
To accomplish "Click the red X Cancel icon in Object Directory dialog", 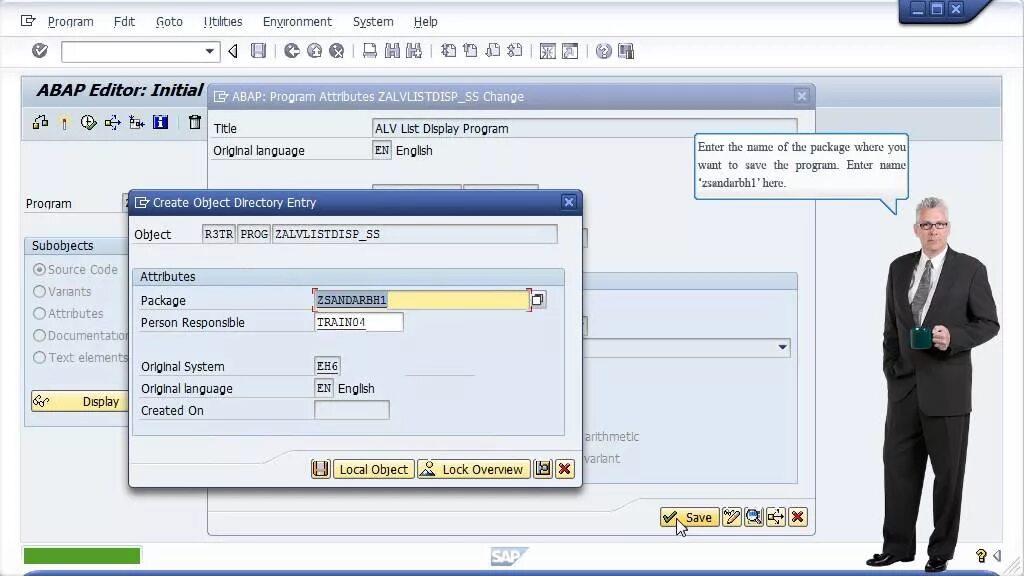I will 565,469.
